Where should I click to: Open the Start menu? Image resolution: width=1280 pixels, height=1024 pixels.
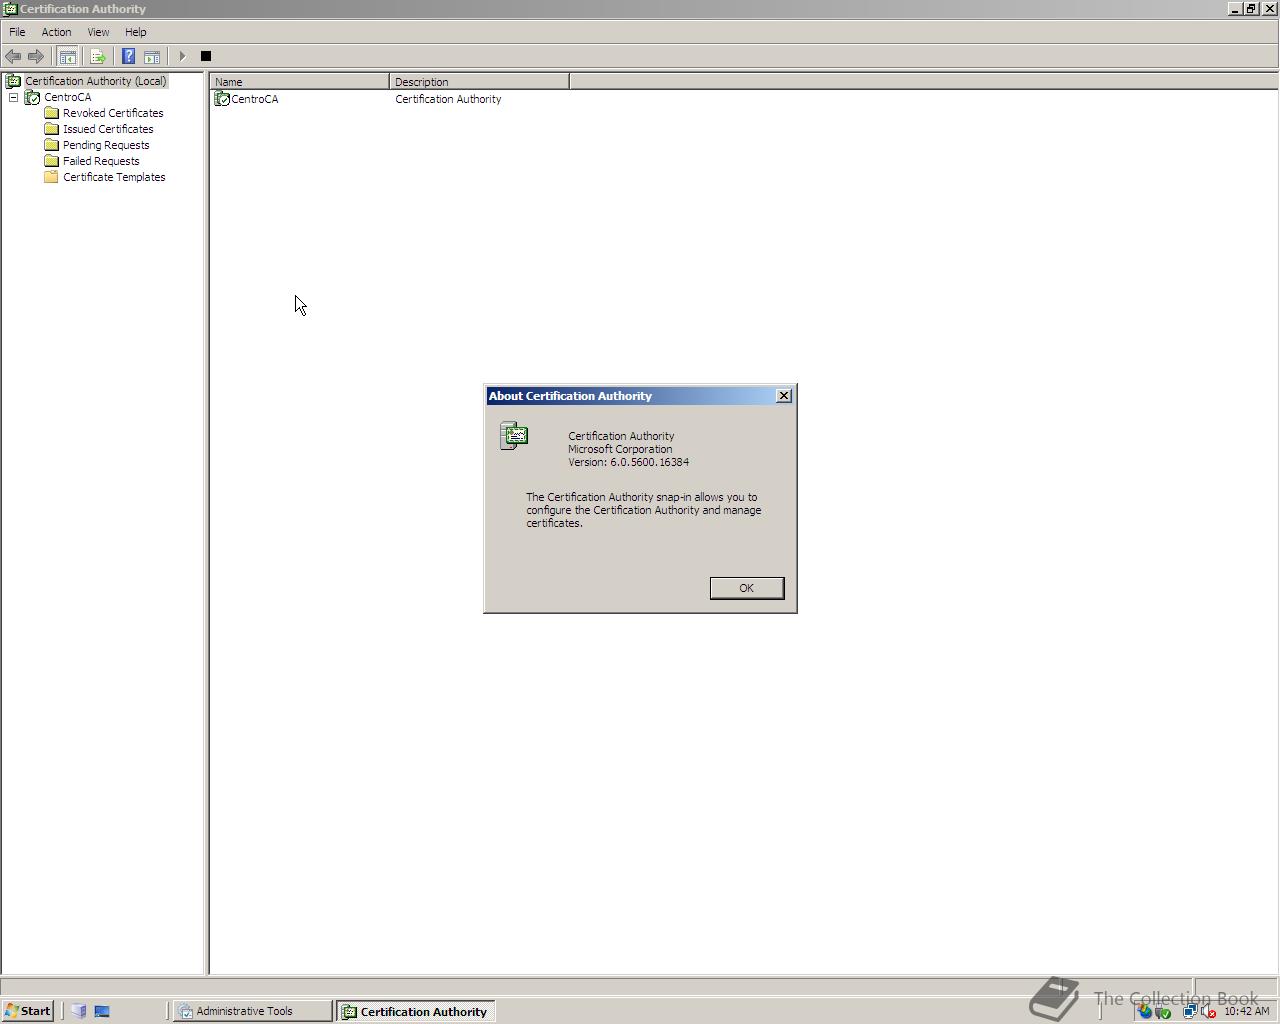[x=28, y=1011]
